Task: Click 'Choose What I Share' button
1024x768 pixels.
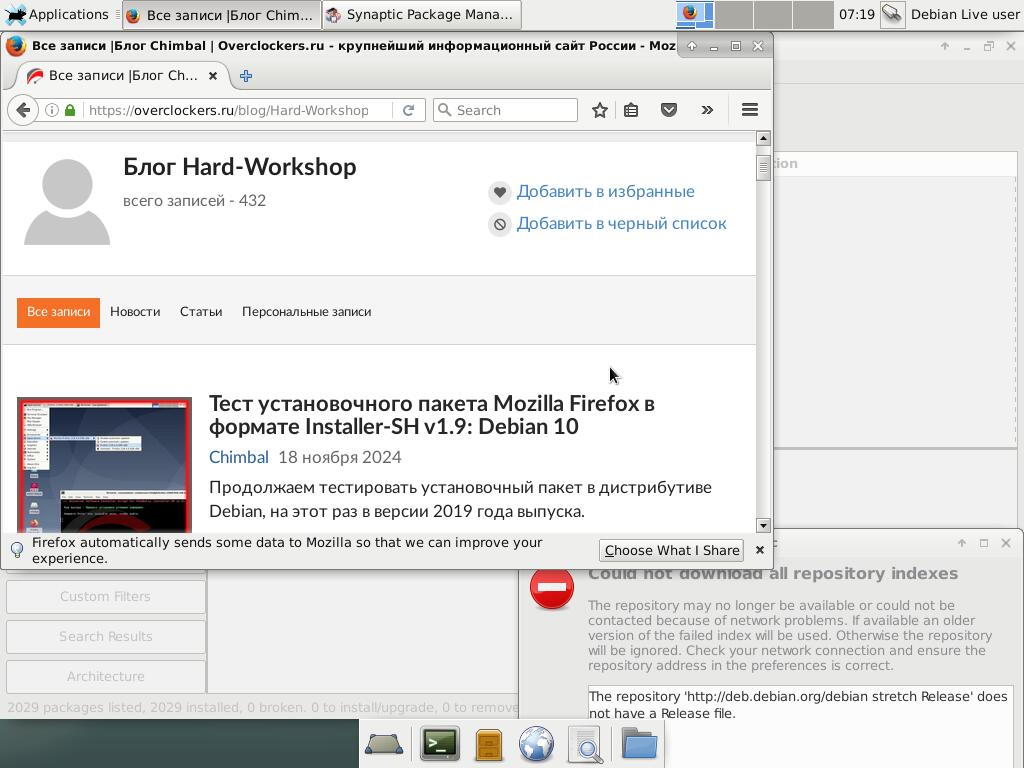Action: 671,551
